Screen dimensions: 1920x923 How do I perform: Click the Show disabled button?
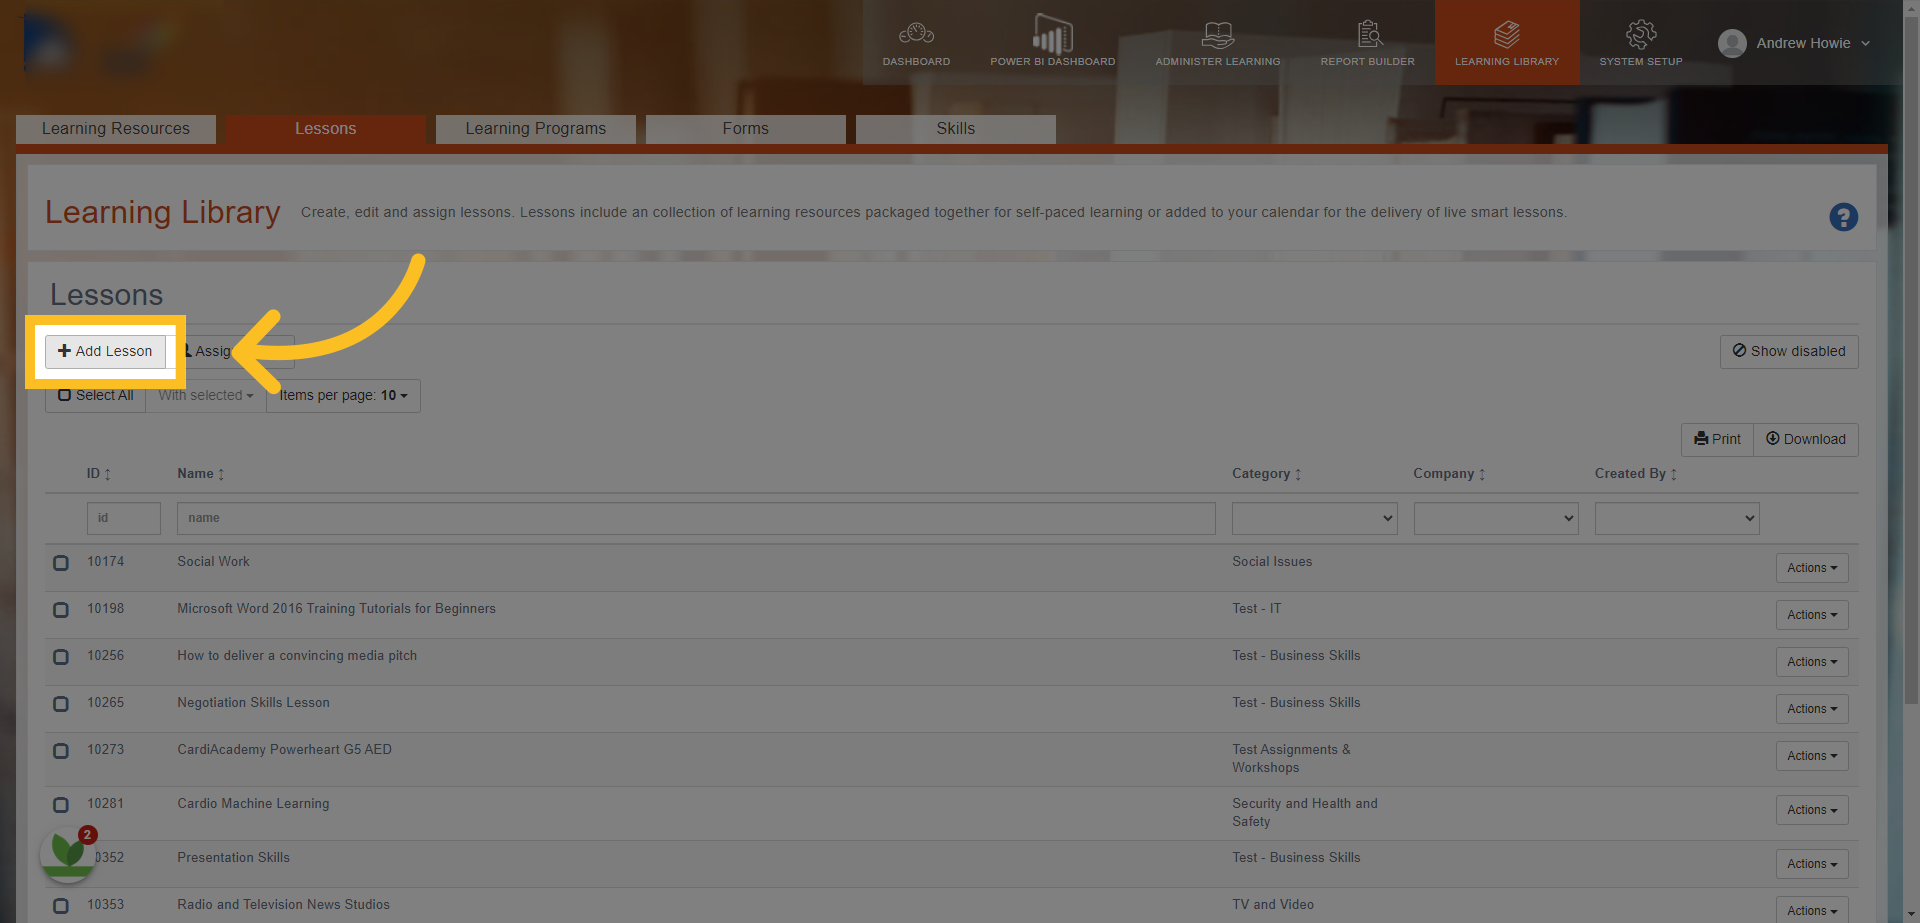point(1789,351)
